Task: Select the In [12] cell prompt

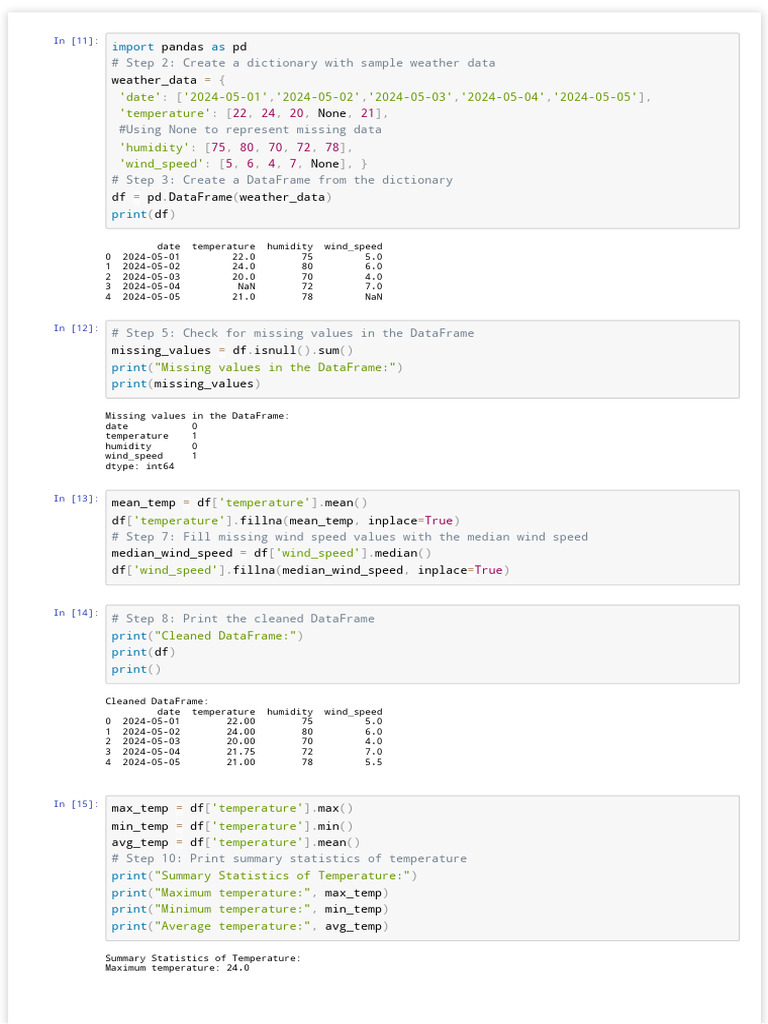Action: 76,328
